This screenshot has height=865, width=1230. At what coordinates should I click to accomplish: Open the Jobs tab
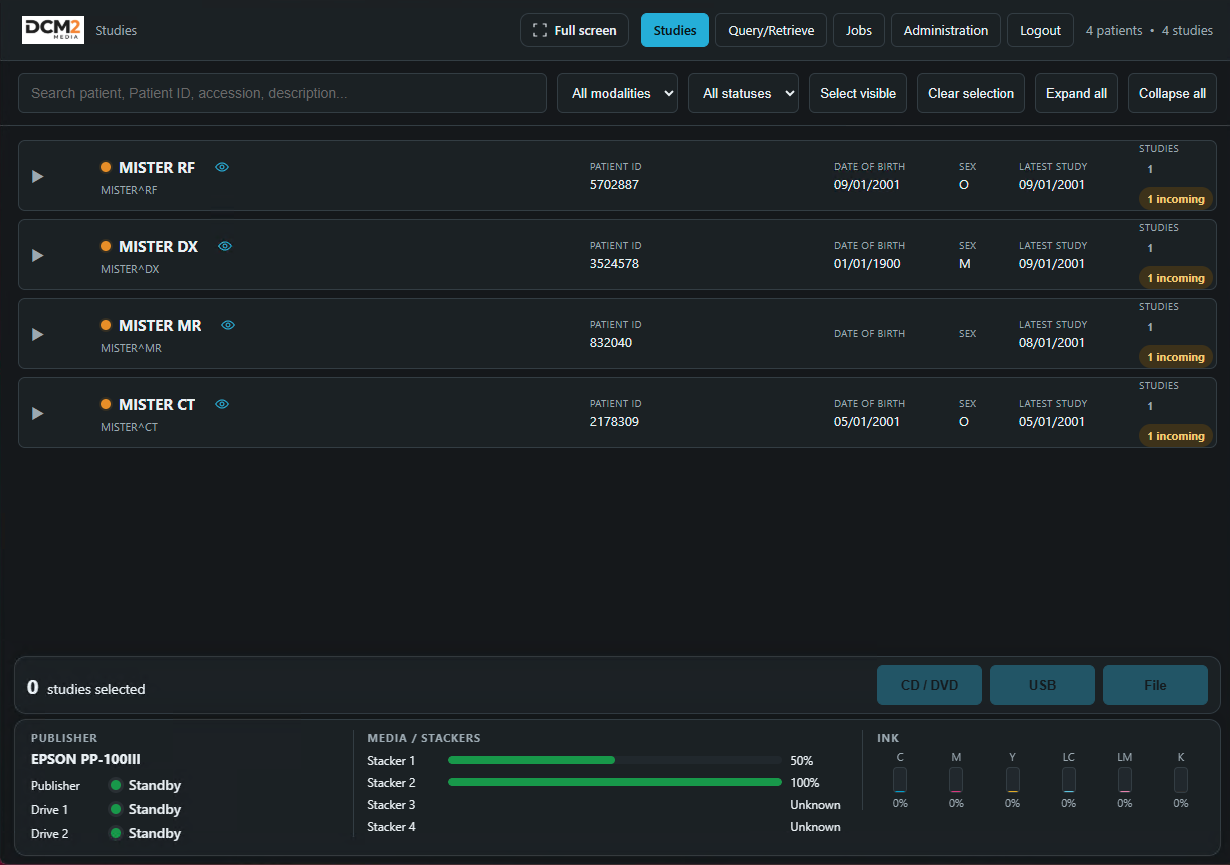(x=859, y=30)
